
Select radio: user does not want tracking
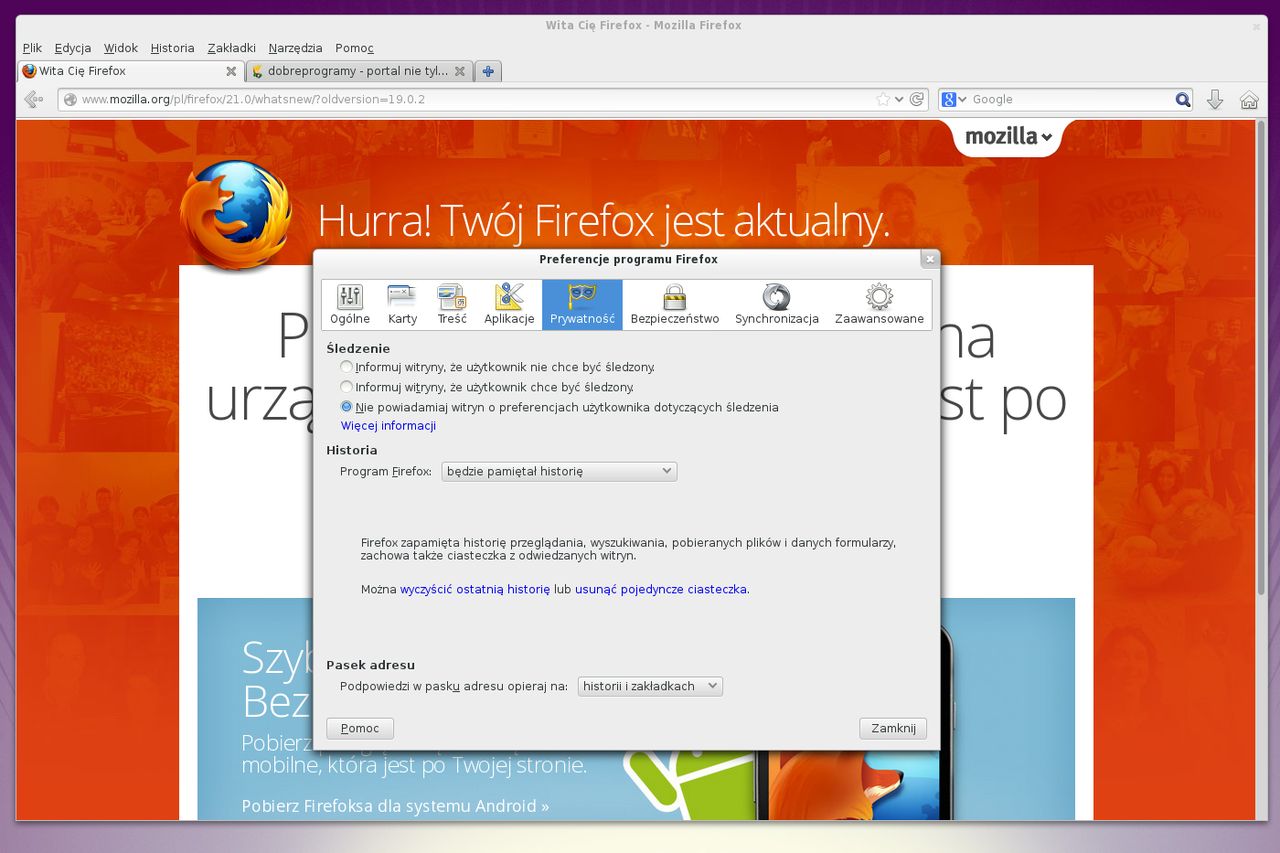tap(347, 367)
